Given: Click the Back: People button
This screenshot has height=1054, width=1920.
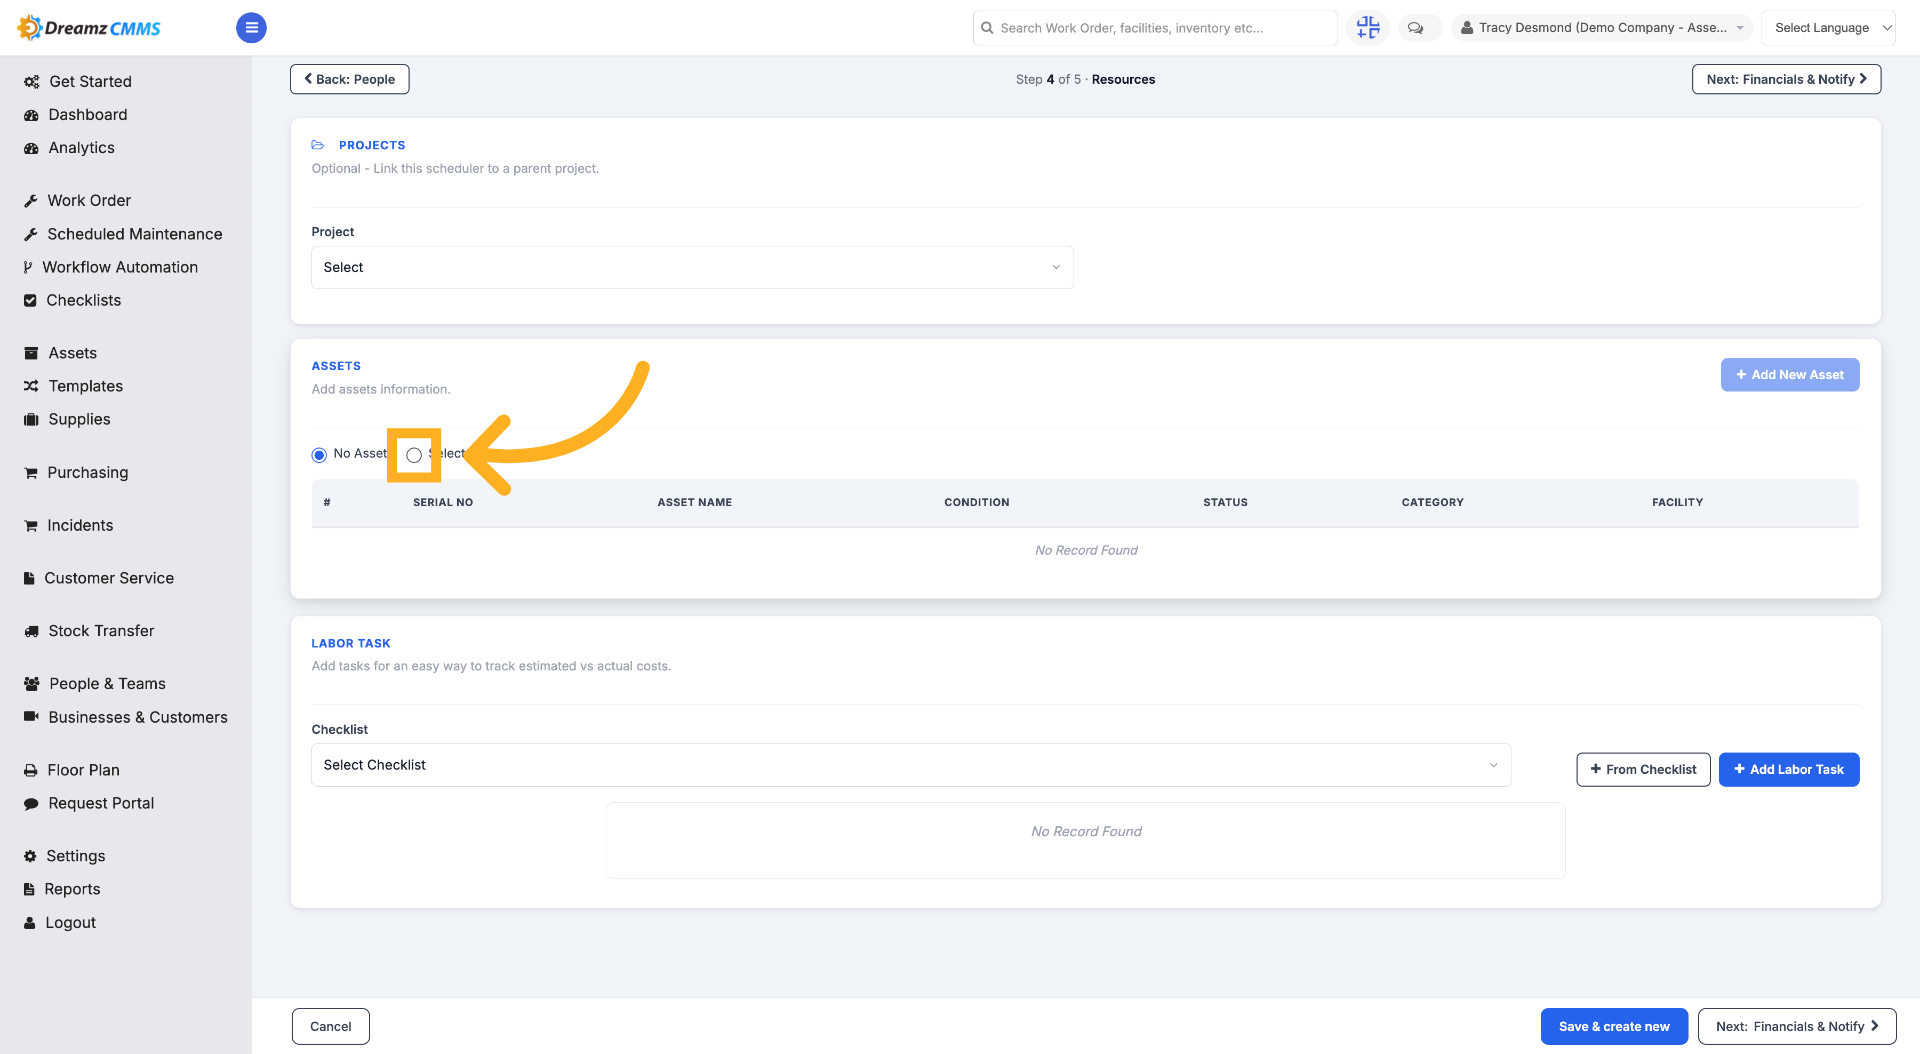Looking at the screenshot, I should [350, 79].
